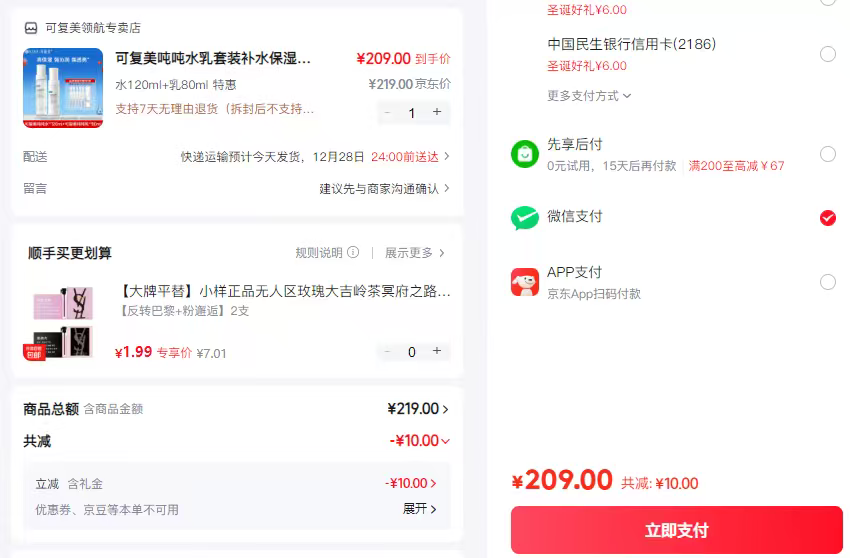850x558 pixels.
Task: Decrease quantity of 可复美 skincare set
Action: pos(388,113)
